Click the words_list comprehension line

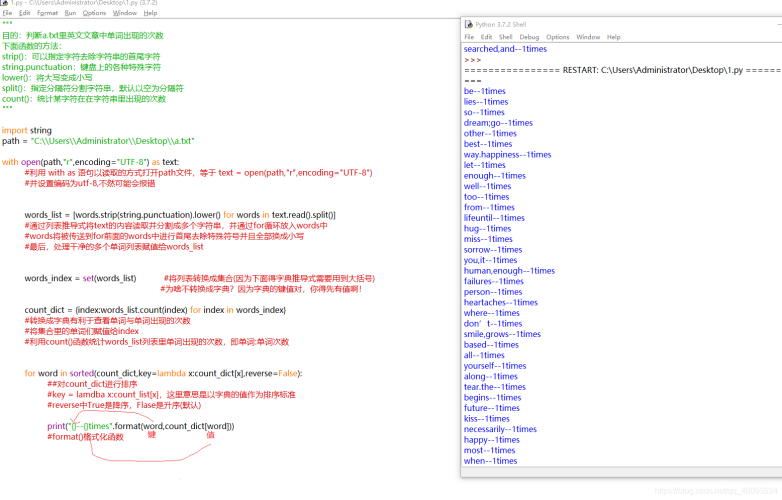tap(180, 215)
